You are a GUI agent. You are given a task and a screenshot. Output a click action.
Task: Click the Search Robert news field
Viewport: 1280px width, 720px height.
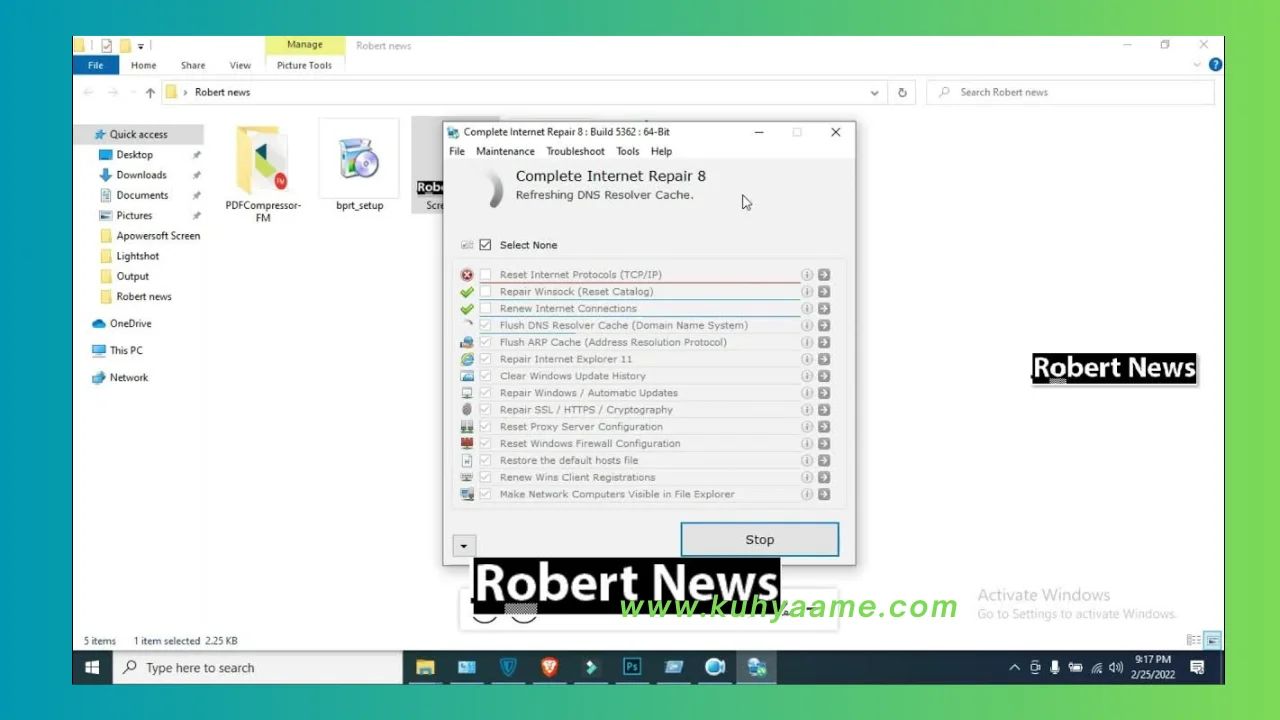(1070, 92)
